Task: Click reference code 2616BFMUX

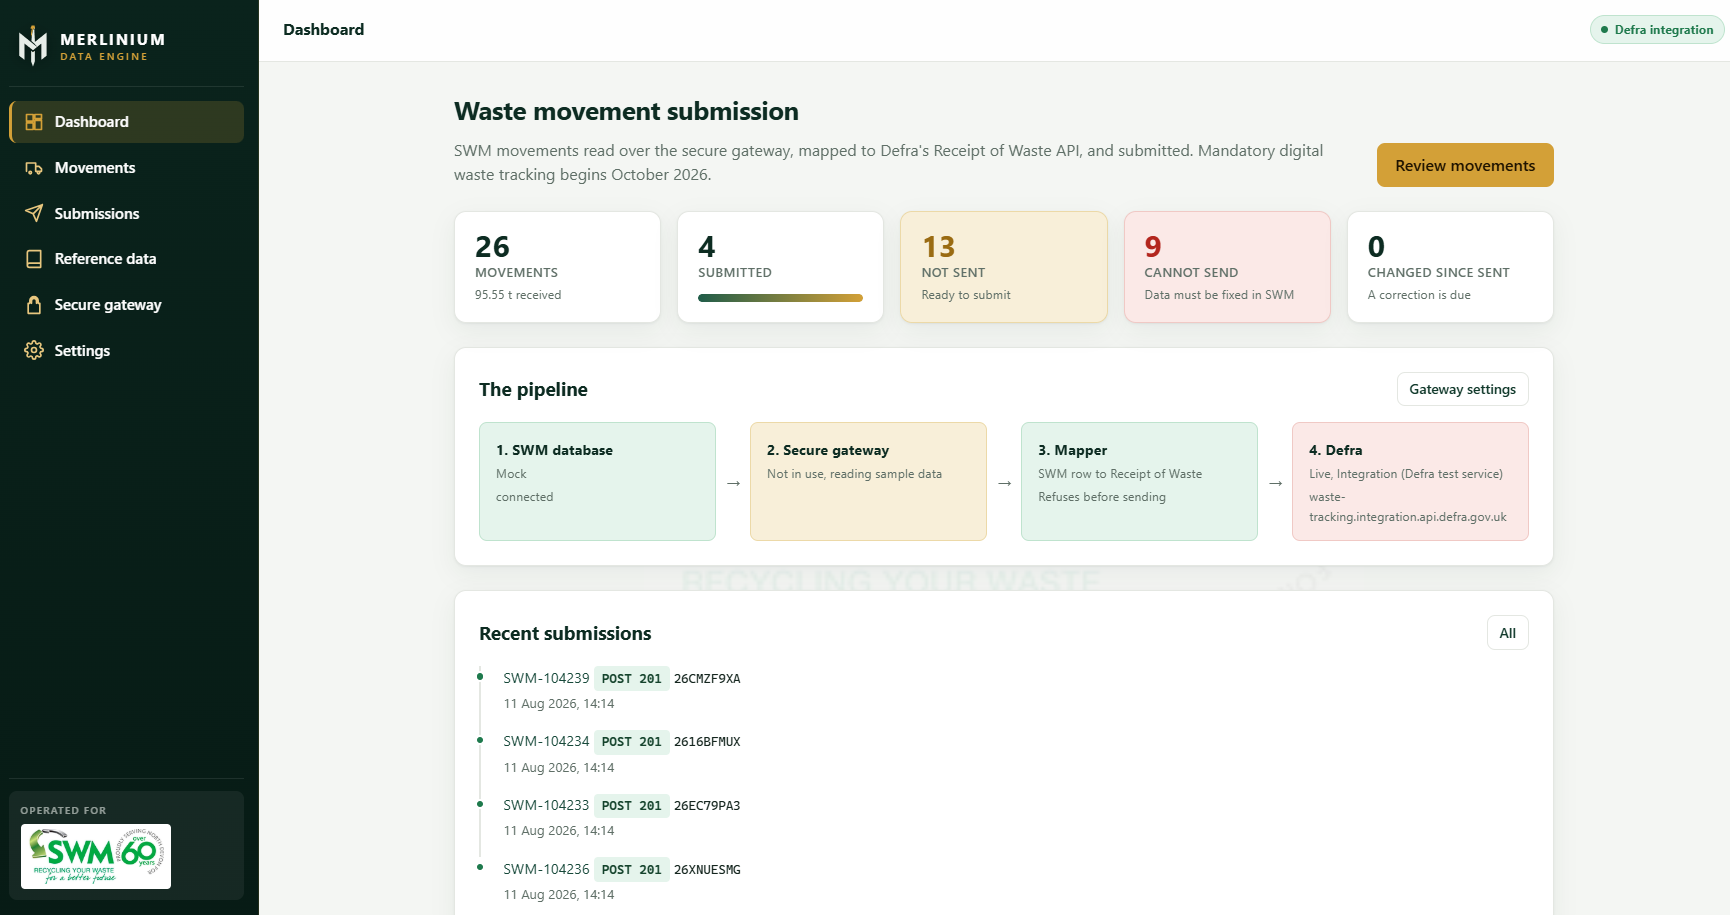Action: click(x=707, y=742)
